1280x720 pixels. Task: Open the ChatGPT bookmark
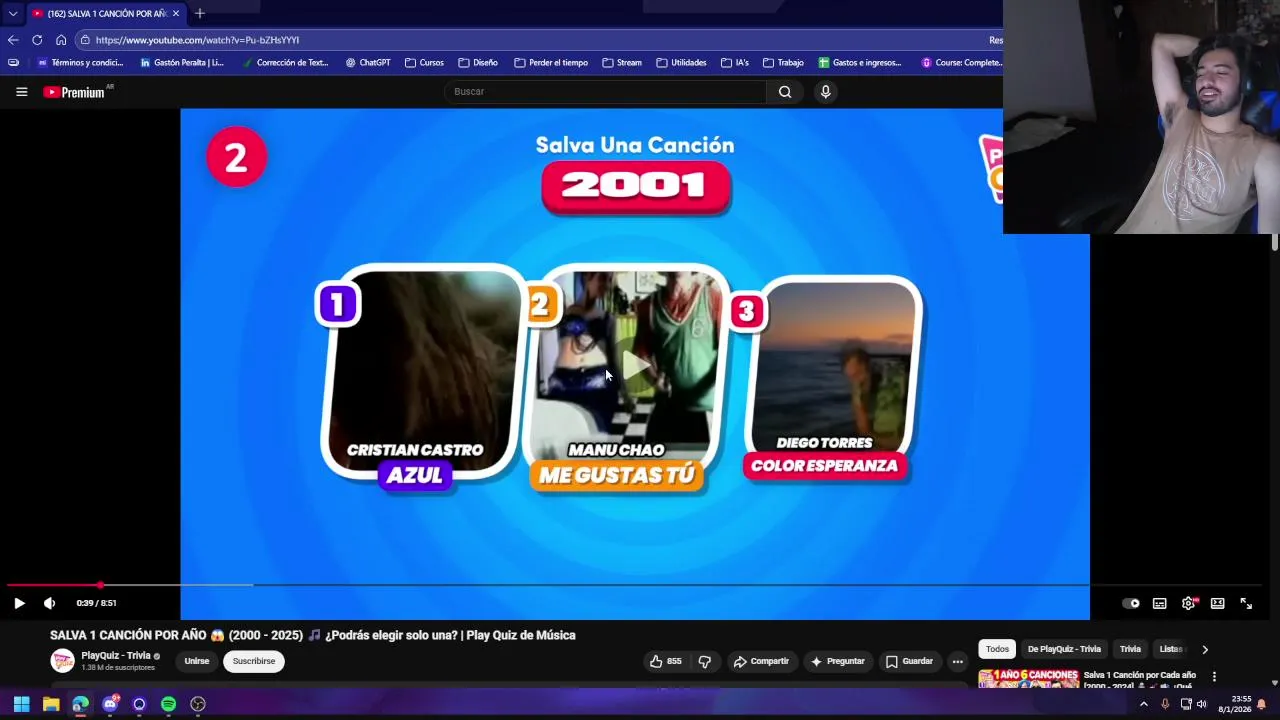click(368, 63)
